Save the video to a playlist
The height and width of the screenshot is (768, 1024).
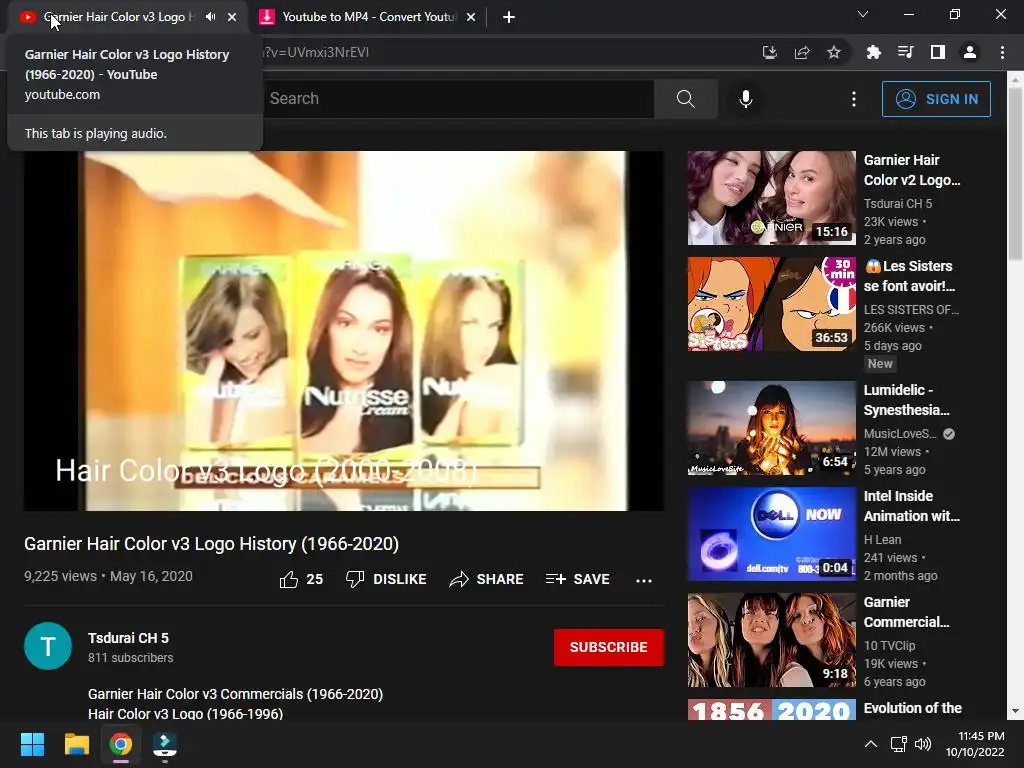click(578, 579)
